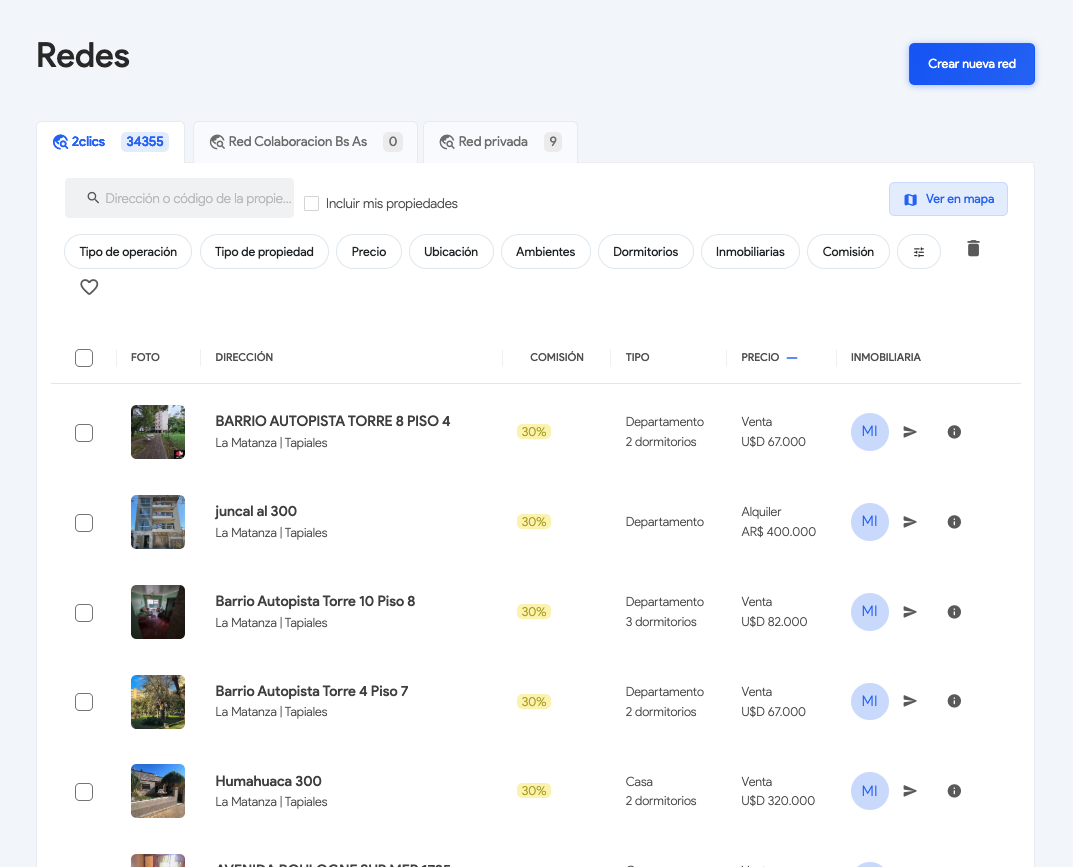This screenshot has width=1073, height=867.
Task: Open the Dormitorios filter dropdown
Action: coord(645,252)
